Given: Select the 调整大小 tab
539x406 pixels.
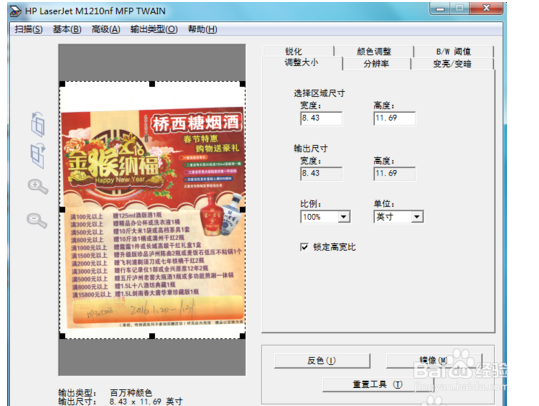Looking at the screenshot, I should (x=302, y=63).
